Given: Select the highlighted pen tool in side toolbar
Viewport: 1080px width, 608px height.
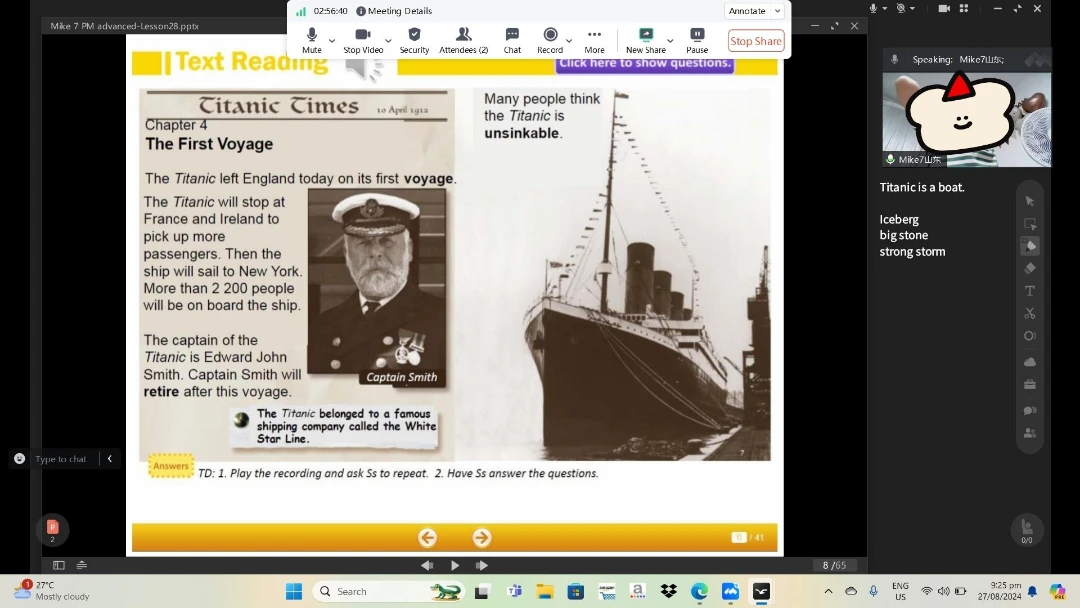Looking at the screenshot, I should pyautogui.click(x=1030, y=246).
